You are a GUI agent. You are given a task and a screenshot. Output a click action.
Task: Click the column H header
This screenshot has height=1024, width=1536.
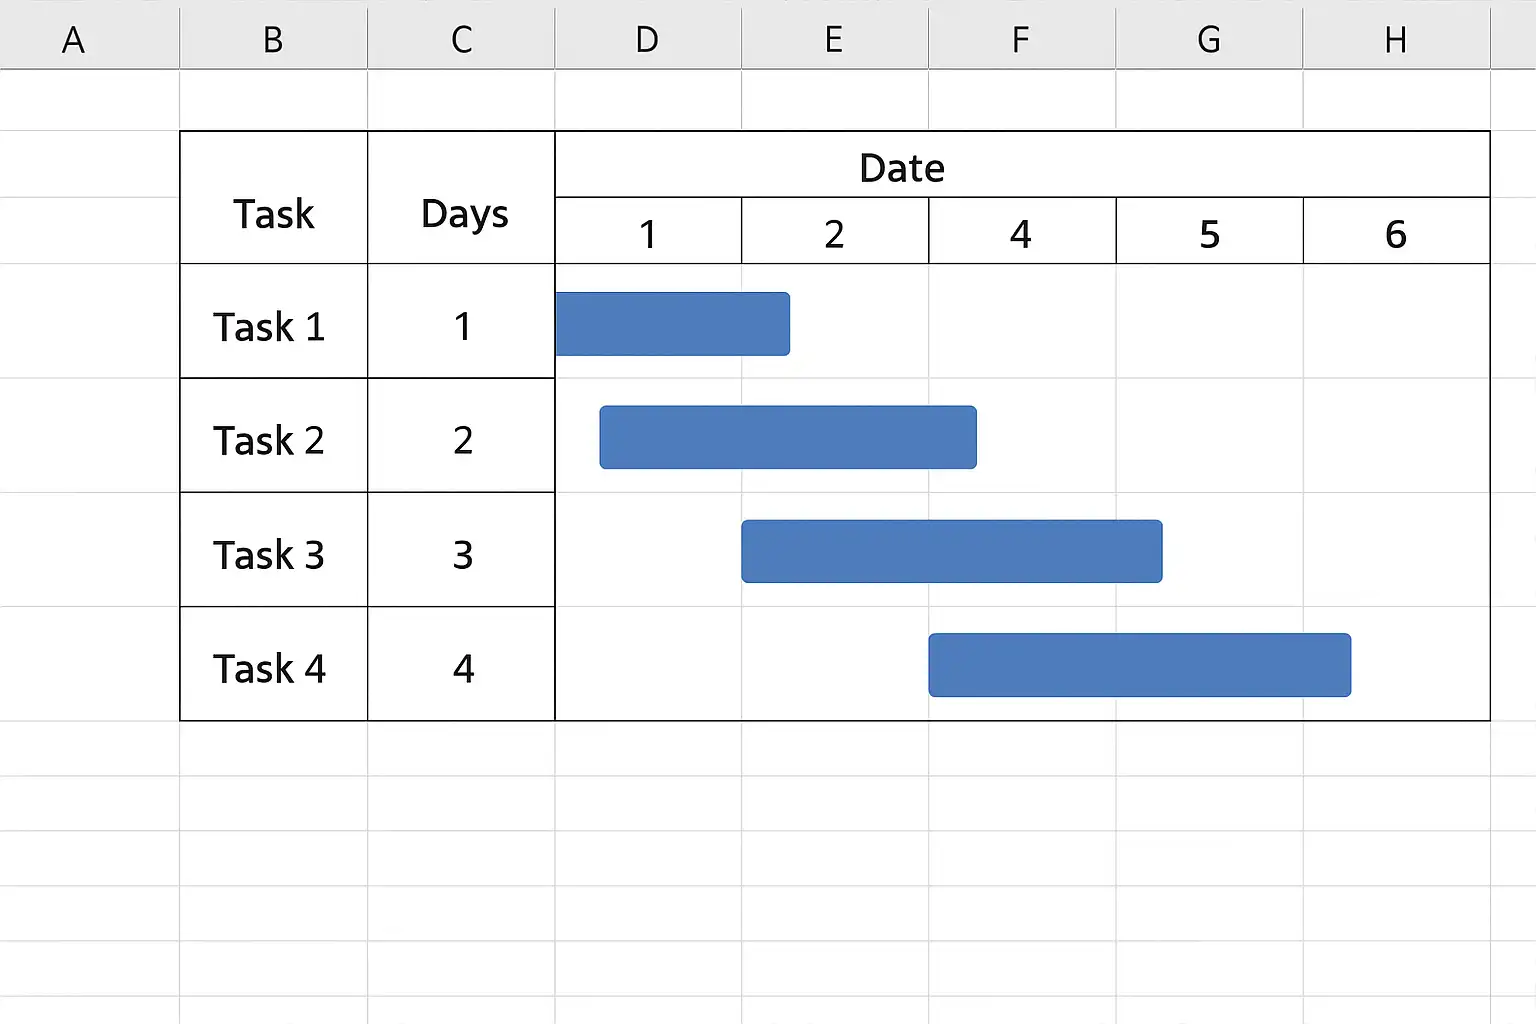click(x=1396, y=40)
